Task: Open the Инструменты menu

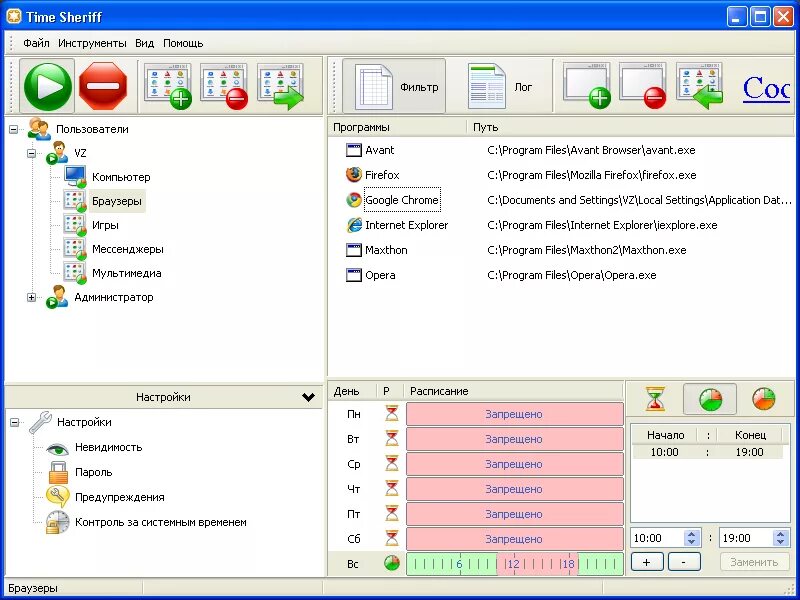Action: coord(92,43)
